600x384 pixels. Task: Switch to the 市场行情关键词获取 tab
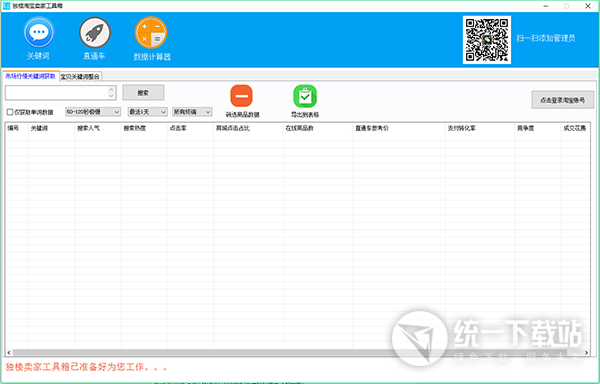pyautogui.click(x=31, y=76)
